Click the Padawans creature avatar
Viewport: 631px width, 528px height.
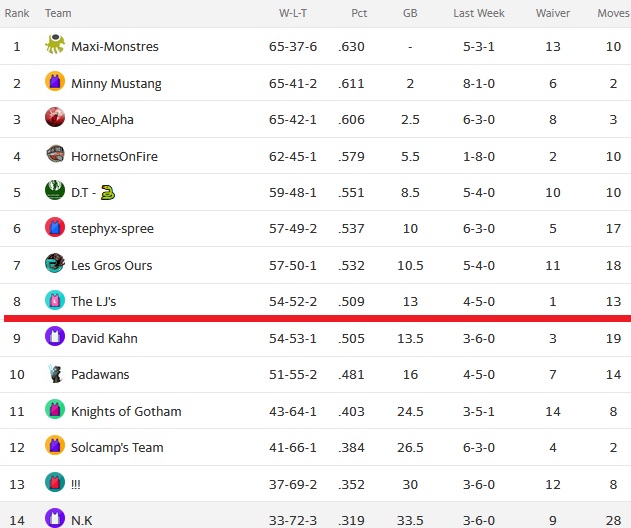(55, 373)
